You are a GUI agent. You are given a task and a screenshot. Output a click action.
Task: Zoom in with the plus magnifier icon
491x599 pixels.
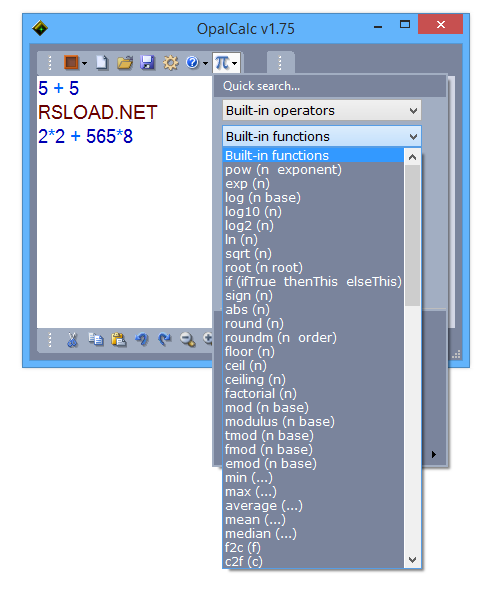207,339
